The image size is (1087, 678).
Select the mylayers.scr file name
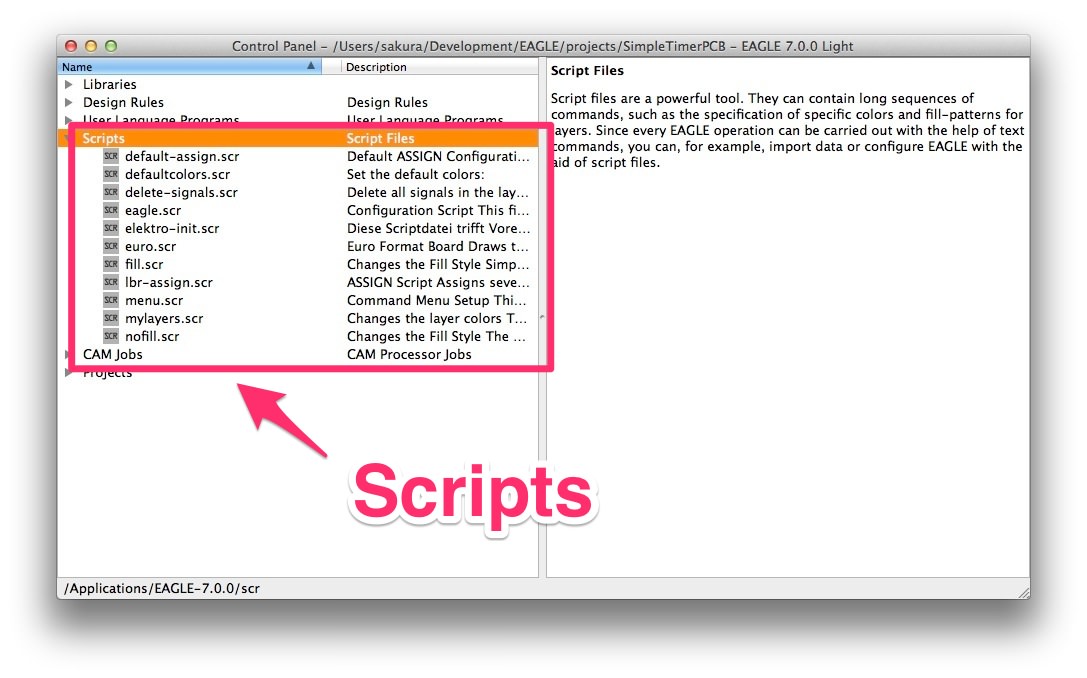164,319
